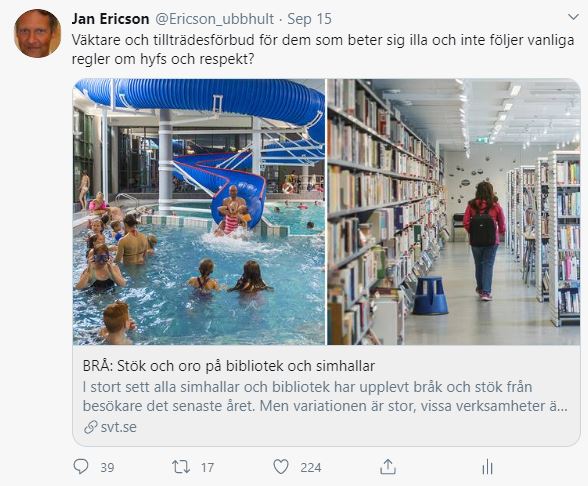The height and width of the screenshot is (486, 588).
Task: Click the 224 likes count
Action: (311, 468)
